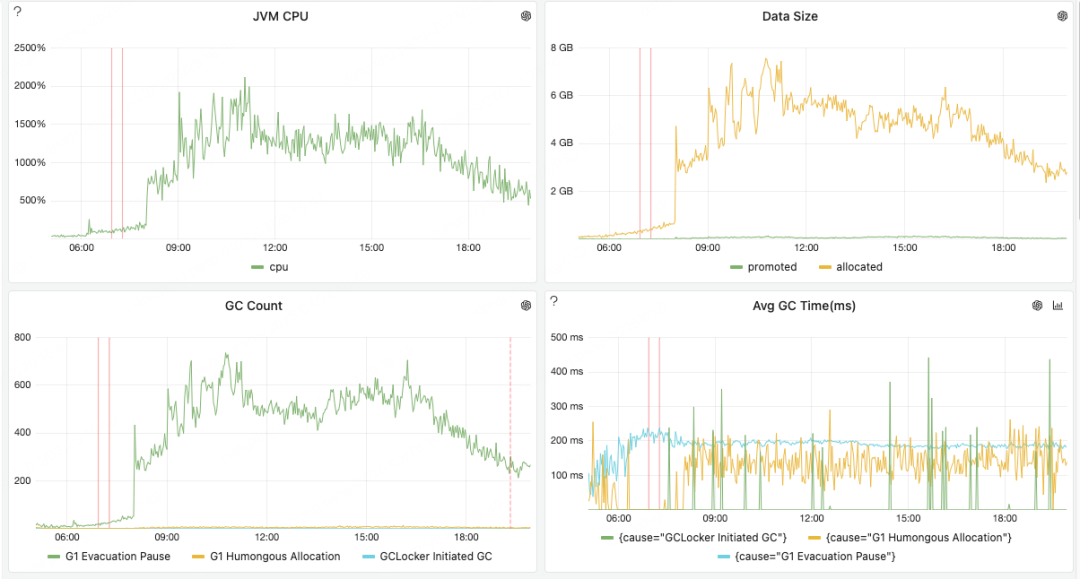1080x579 pixels.
Task: Toggle the promoted series legend label
Action: [x=772, y=267]
